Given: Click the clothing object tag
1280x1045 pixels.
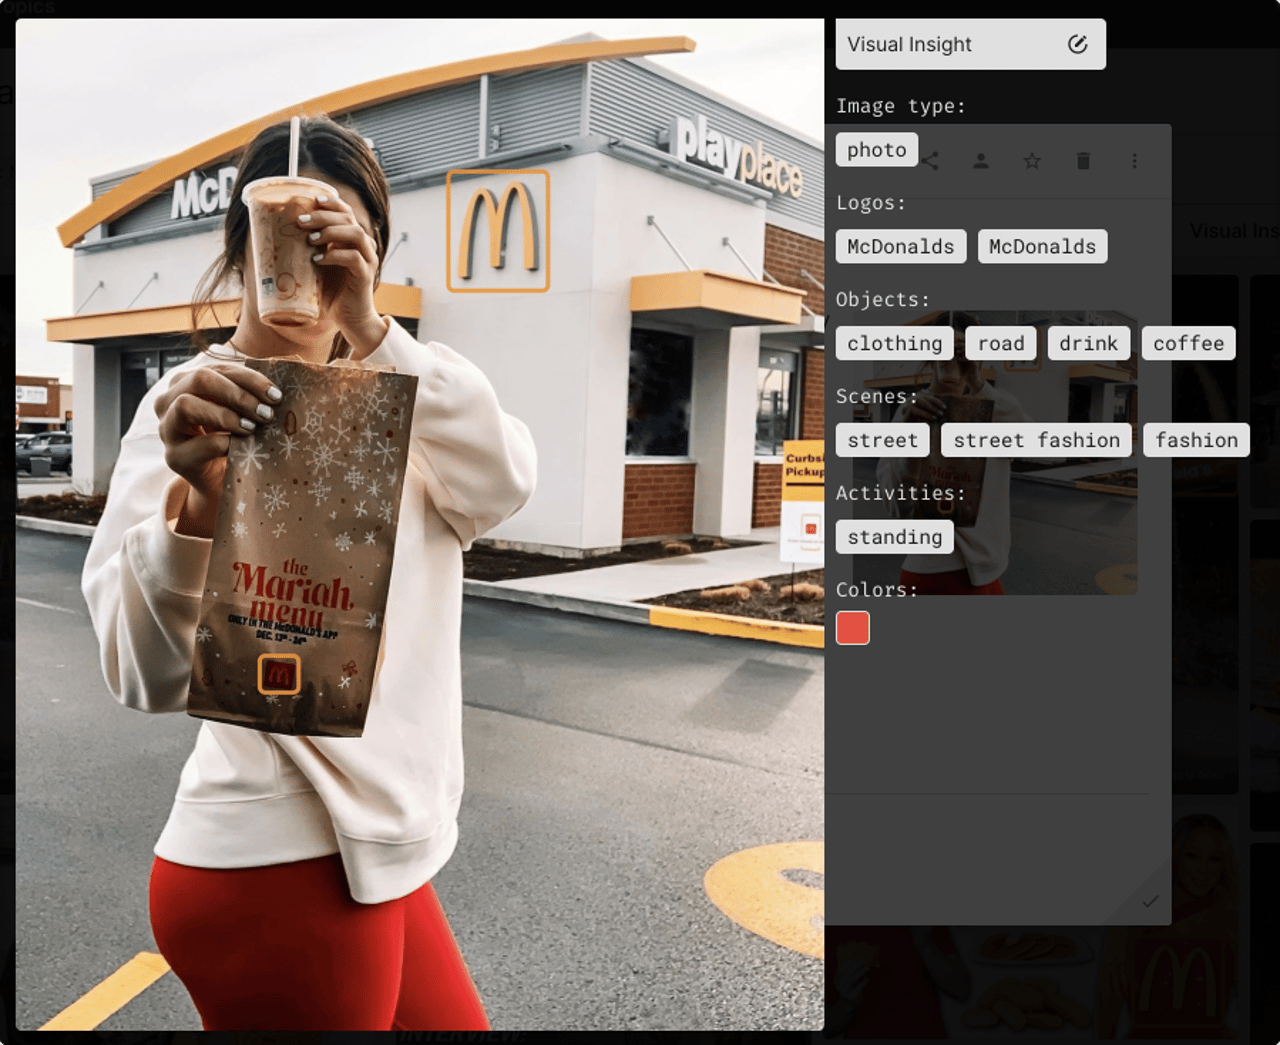Looking at the screenshot, I should [x=895, y=344].
